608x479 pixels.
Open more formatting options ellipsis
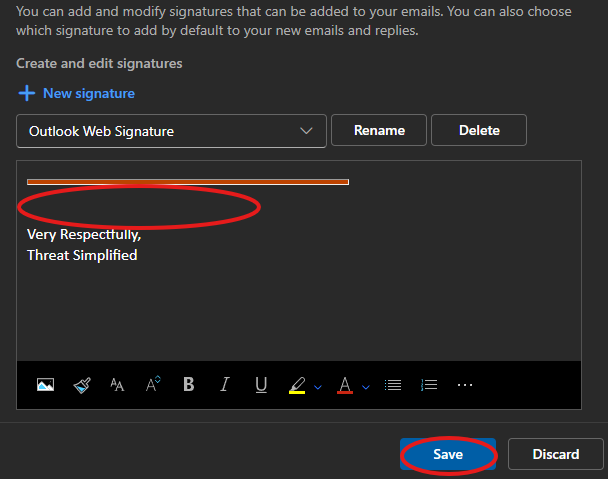465,385
